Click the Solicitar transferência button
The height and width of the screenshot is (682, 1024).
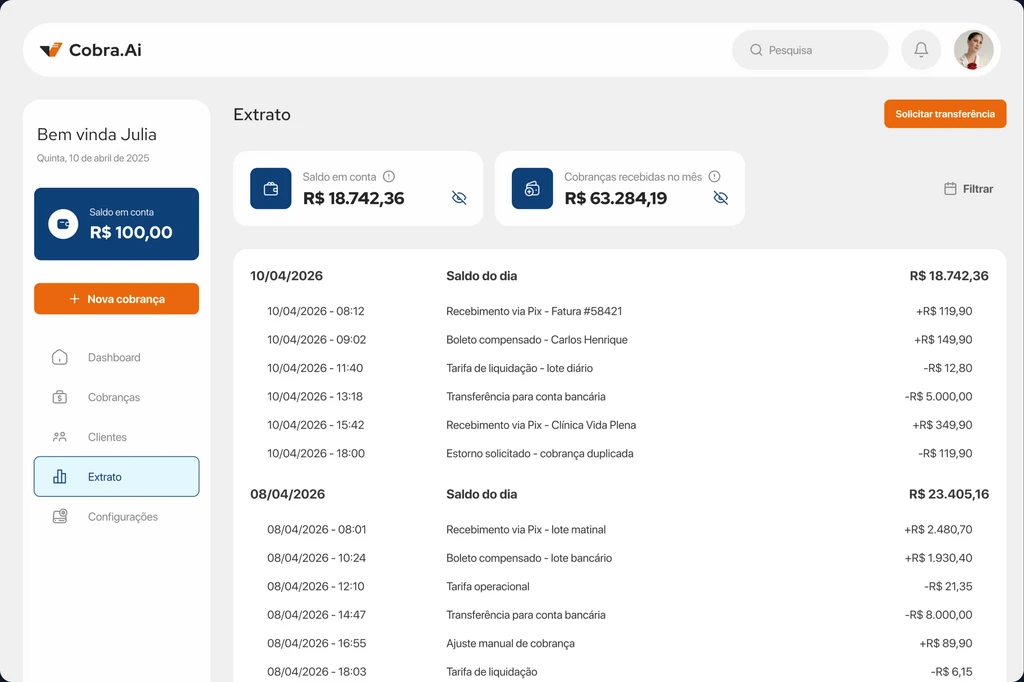coord(945,114)
